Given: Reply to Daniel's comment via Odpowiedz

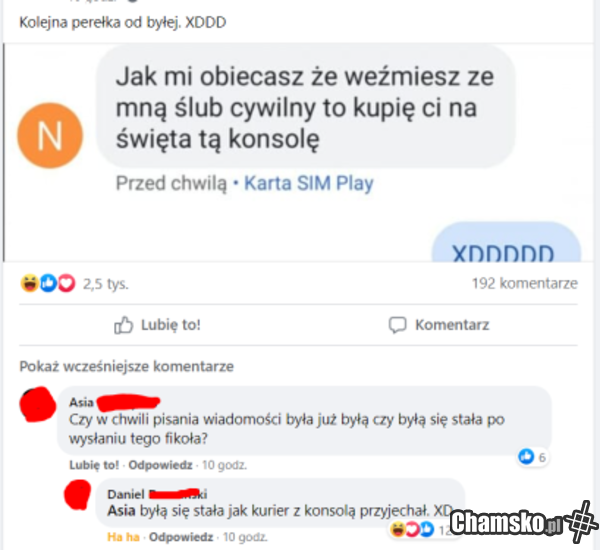Looking at the screenshot, I should tap(181, 537).
